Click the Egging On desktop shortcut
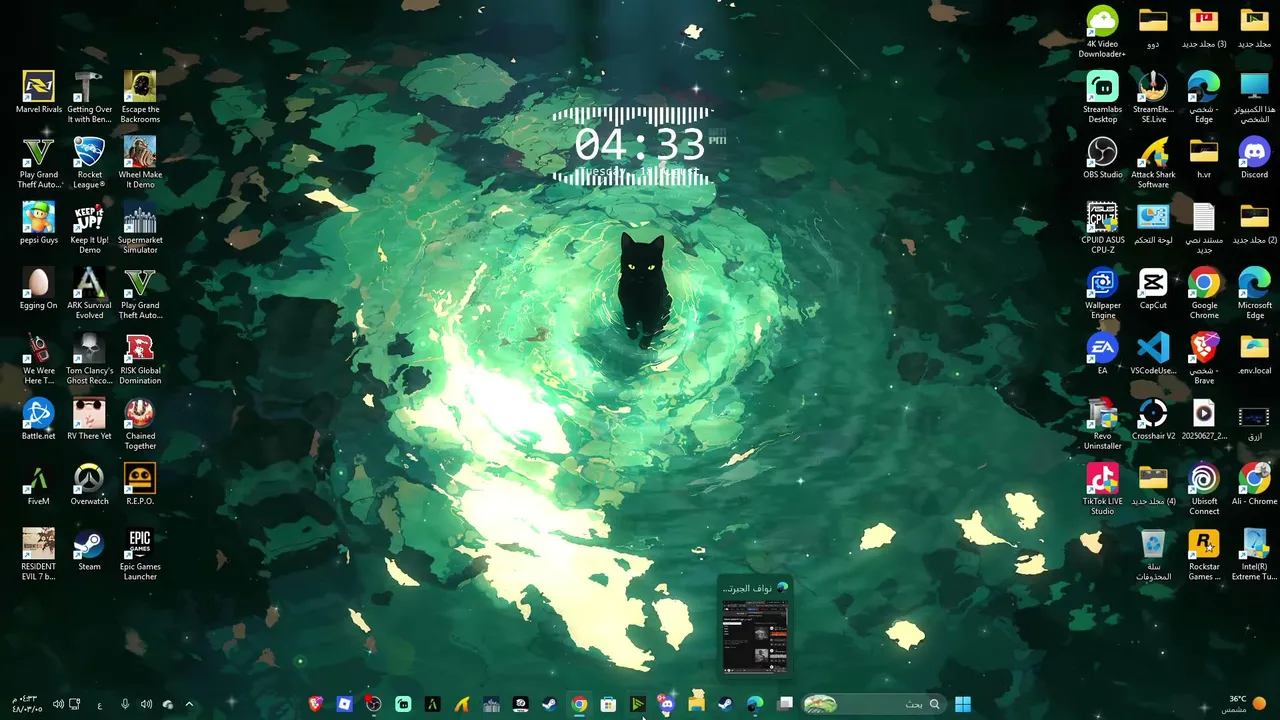 point(39,289)
